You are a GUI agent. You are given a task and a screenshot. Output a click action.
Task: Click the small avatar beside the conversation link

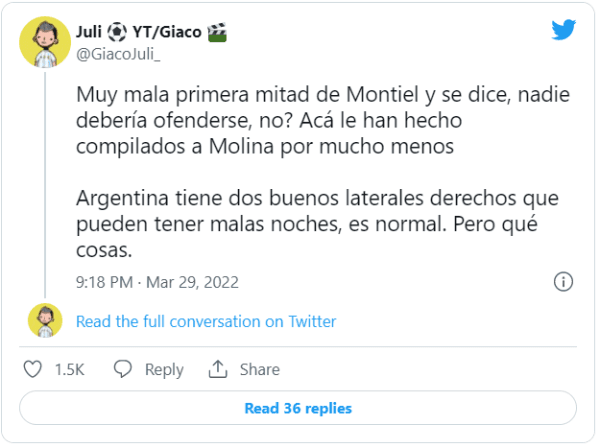[x=45, y=321]
